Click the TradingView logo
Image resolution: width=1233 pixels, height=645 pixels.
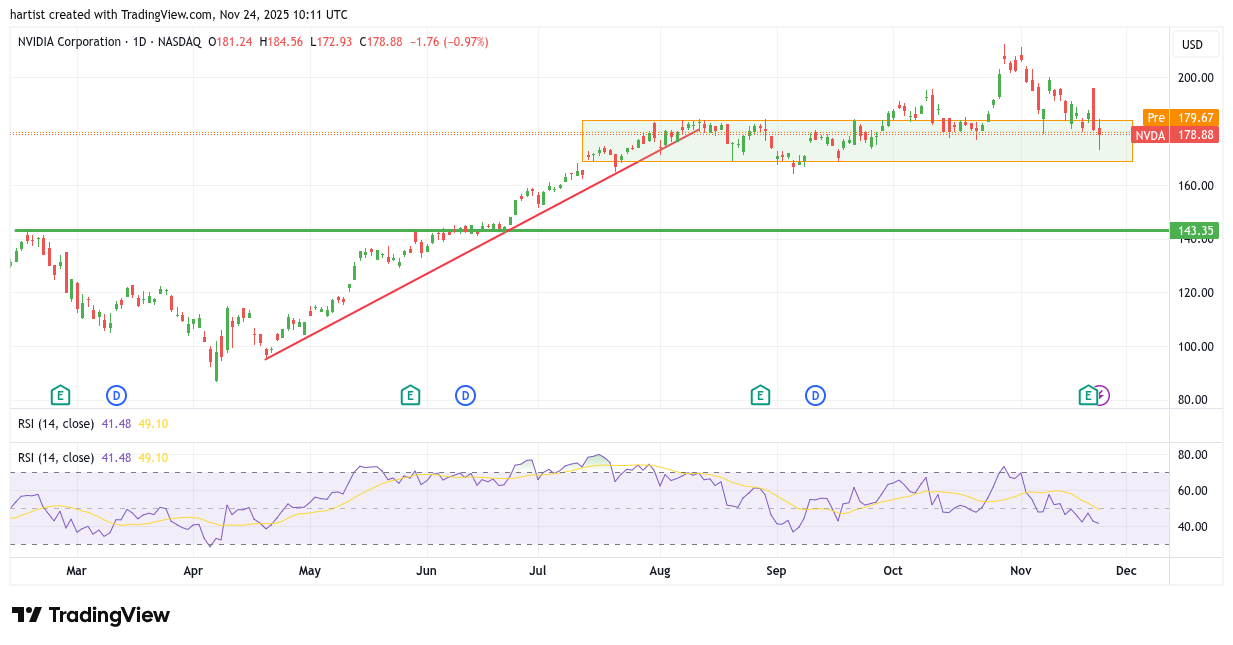pos(91,615)
